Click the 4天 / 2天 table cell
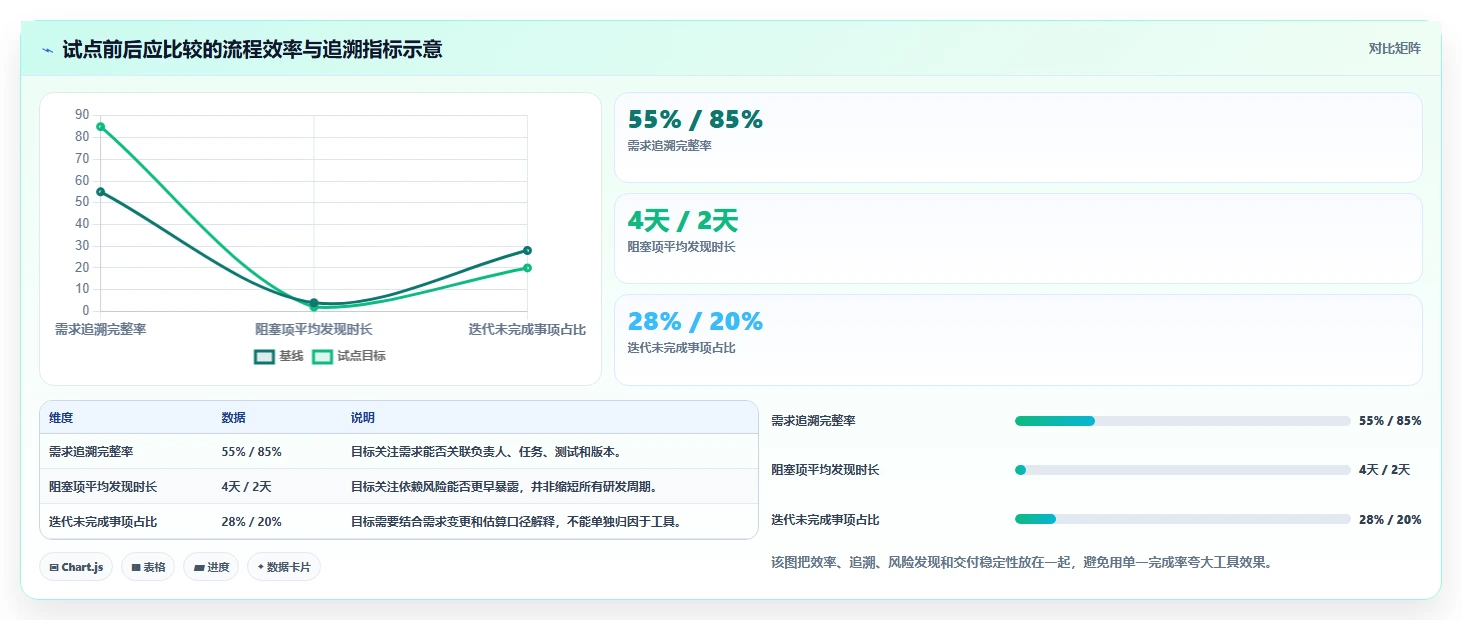 [x=246, y=487]
